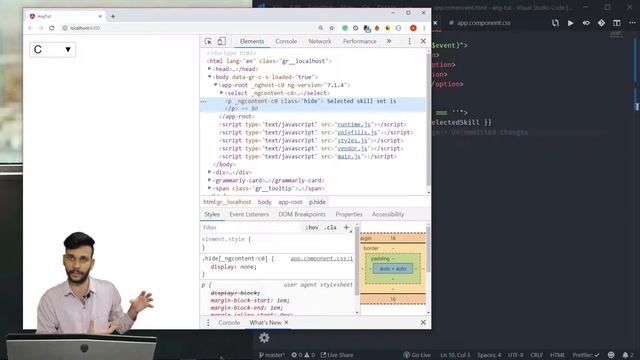Toggle the :hov element state button

[x=312, y=227]
